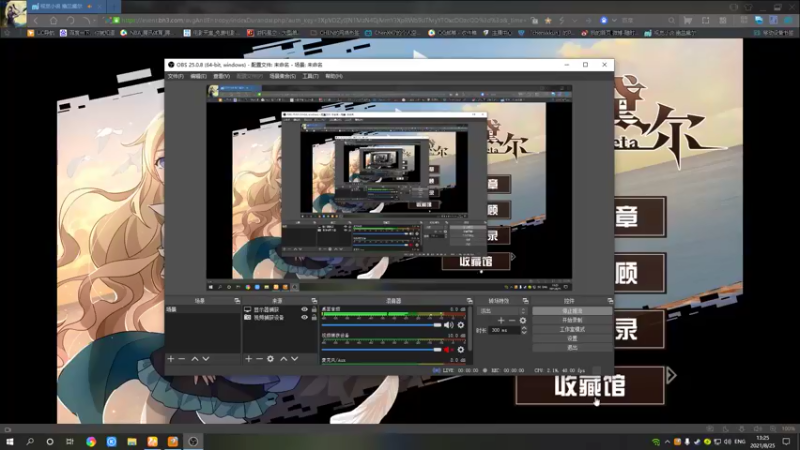Show hidden system tray icons chevron
The width and height of the screenshot is (800, 450).
coord(667,441)
